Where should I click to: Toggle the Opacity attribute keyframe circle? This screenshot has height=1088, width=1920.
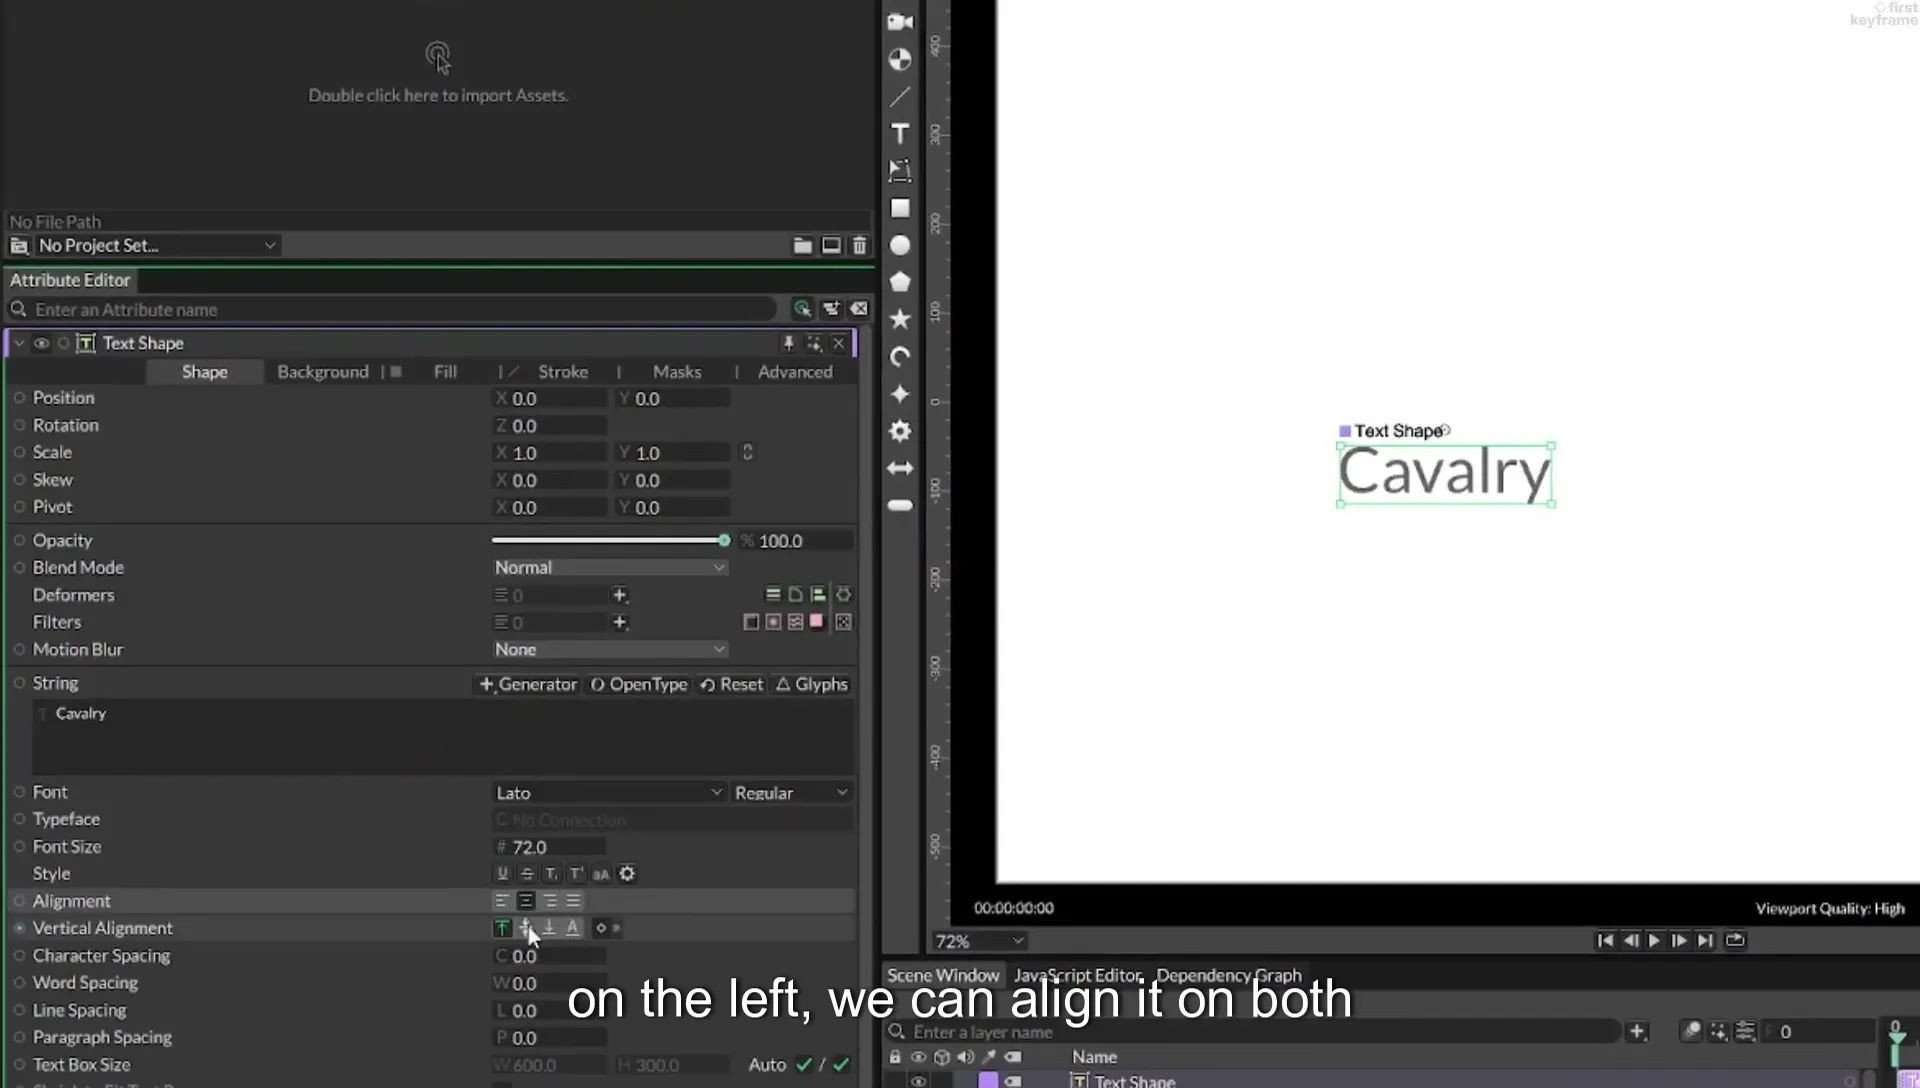pyautogui.click(x=19, y=540)
